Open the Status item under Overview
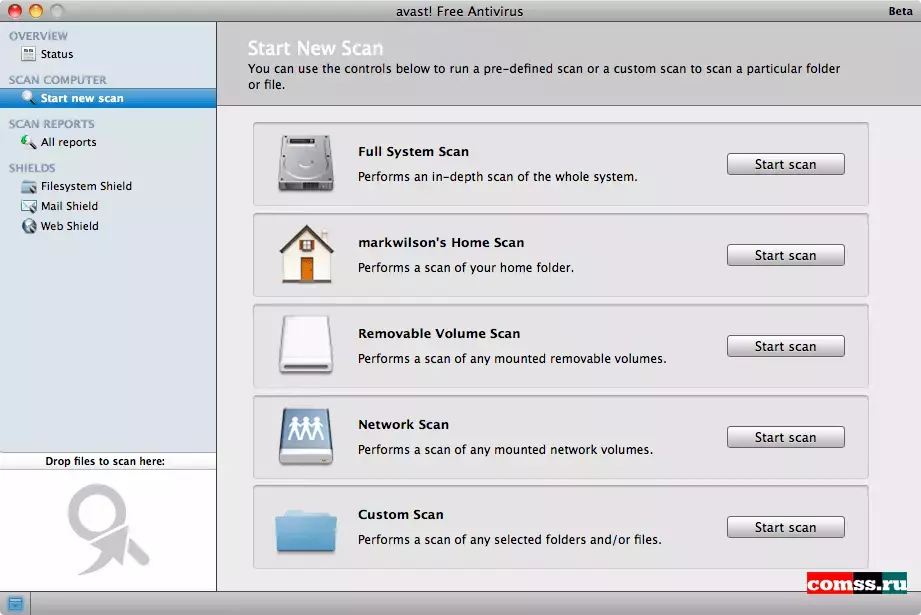 (108, 54)
